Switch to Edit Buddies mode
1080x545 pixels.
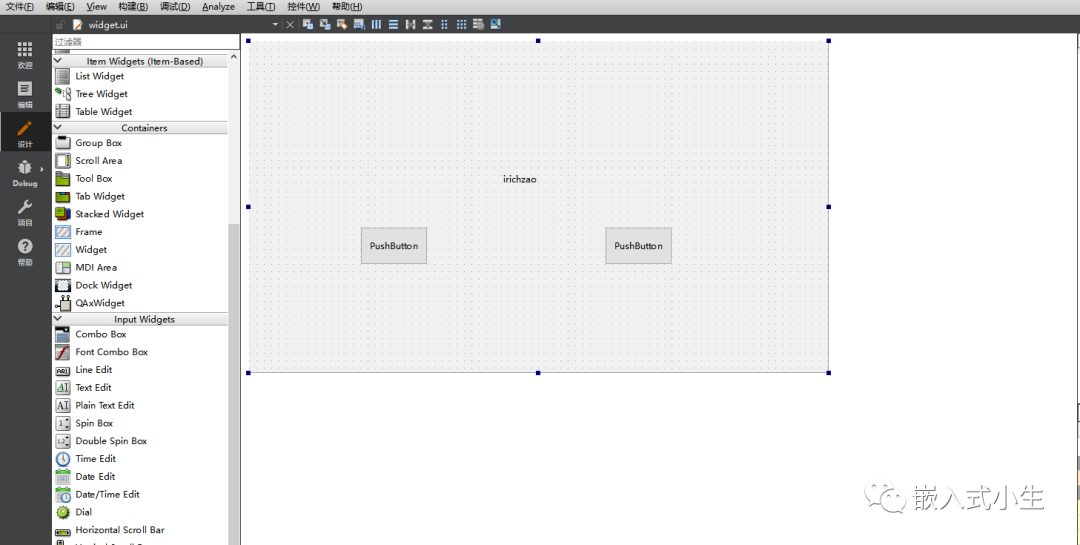pyautogui.click(x=342, y=24)
